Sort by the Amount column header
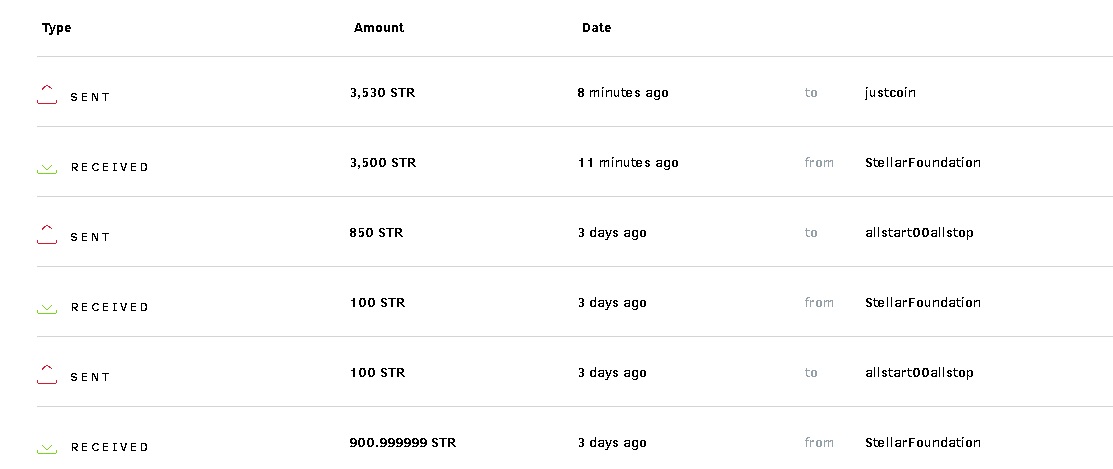 point(379,28)
